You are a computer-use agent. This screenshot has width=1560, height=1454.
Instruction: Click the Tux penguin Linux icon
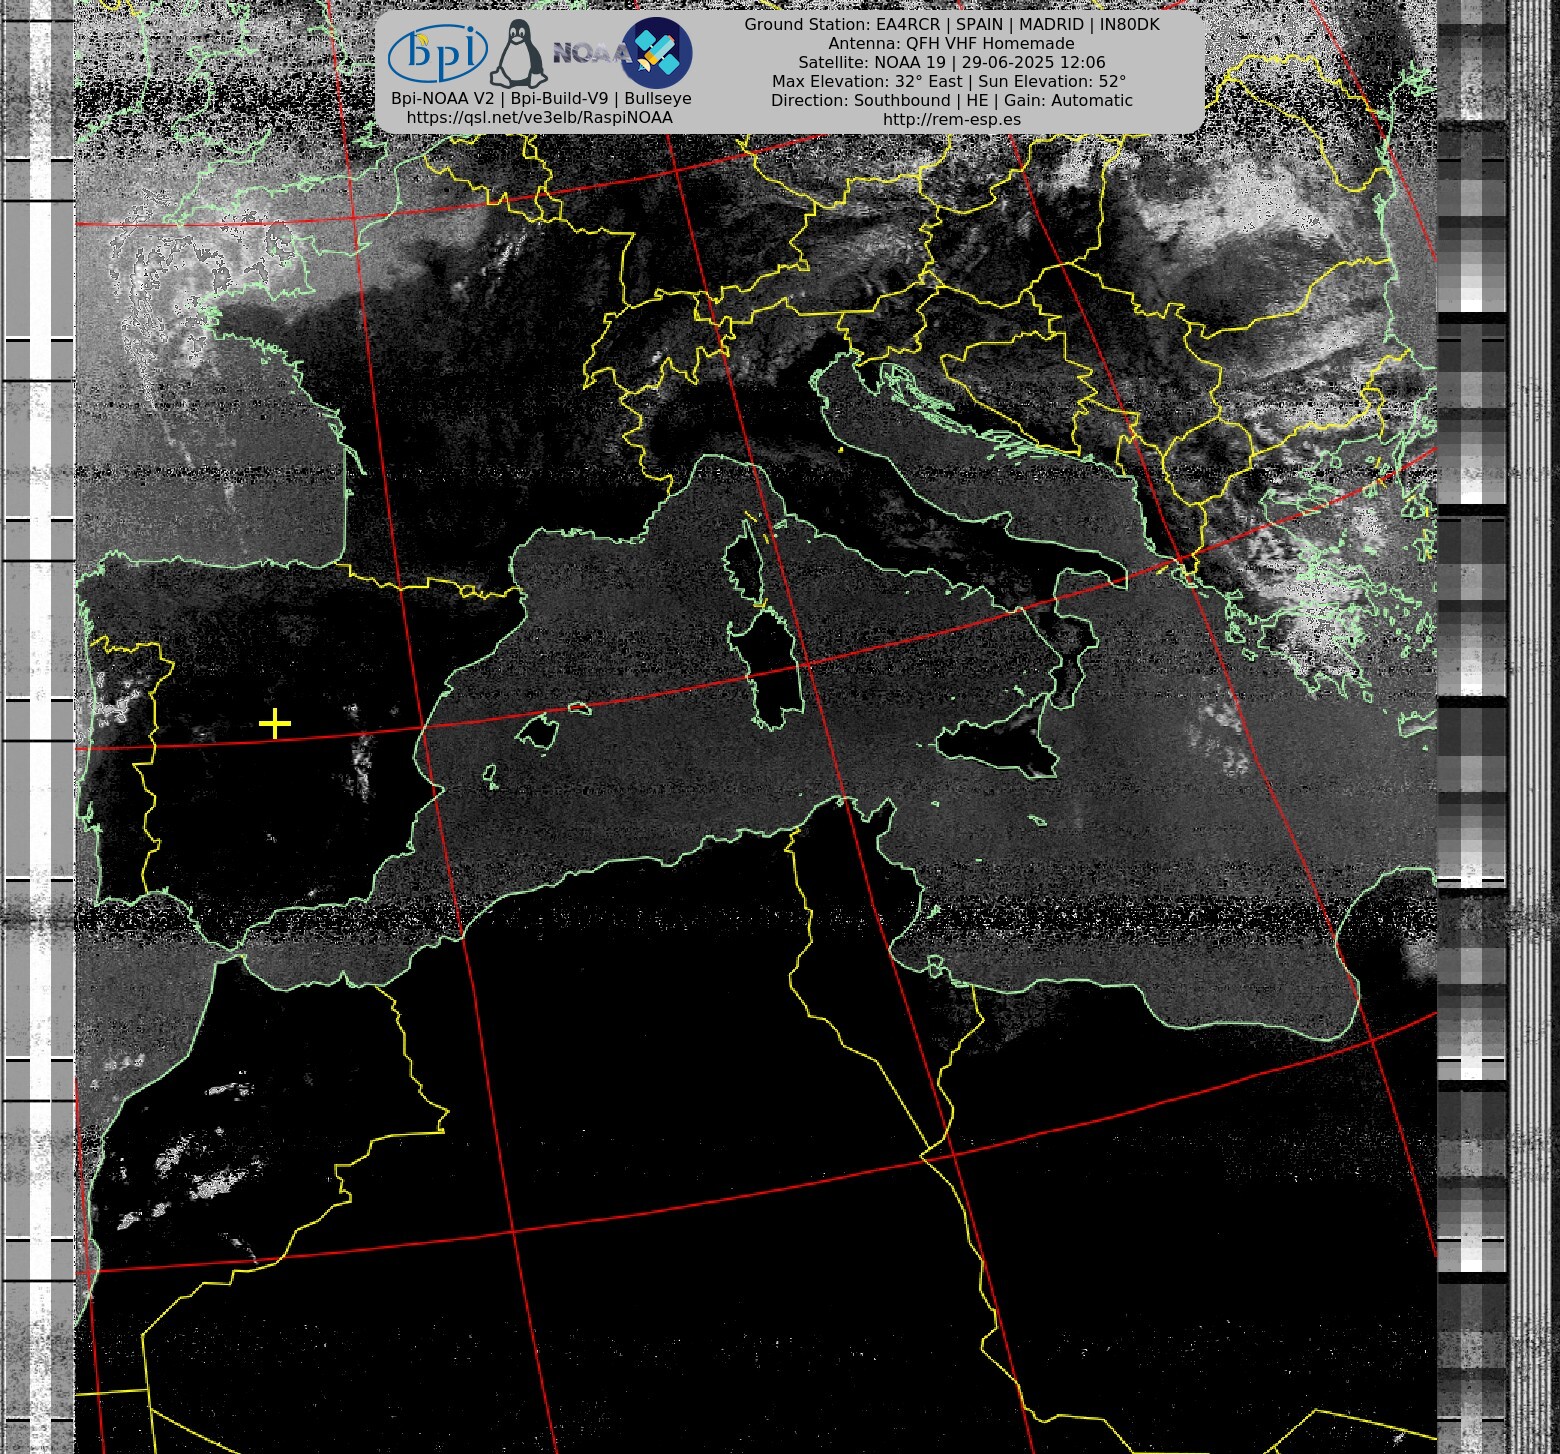coord(518,54)
